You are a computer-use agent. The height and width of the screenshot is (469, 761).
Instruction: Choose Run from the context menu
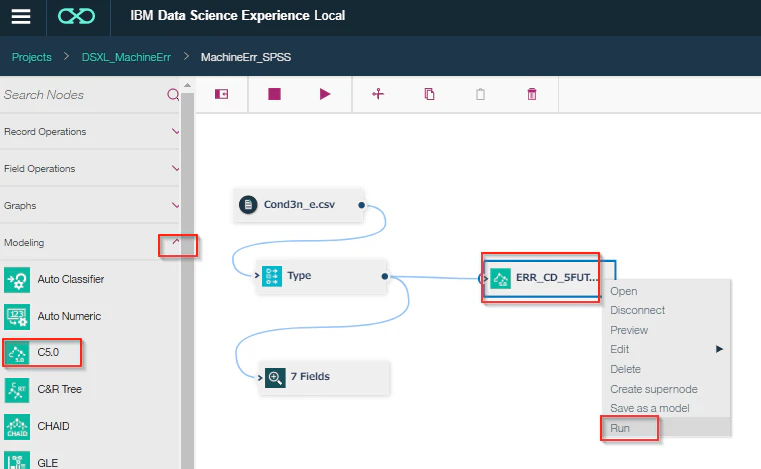point(620,428)
